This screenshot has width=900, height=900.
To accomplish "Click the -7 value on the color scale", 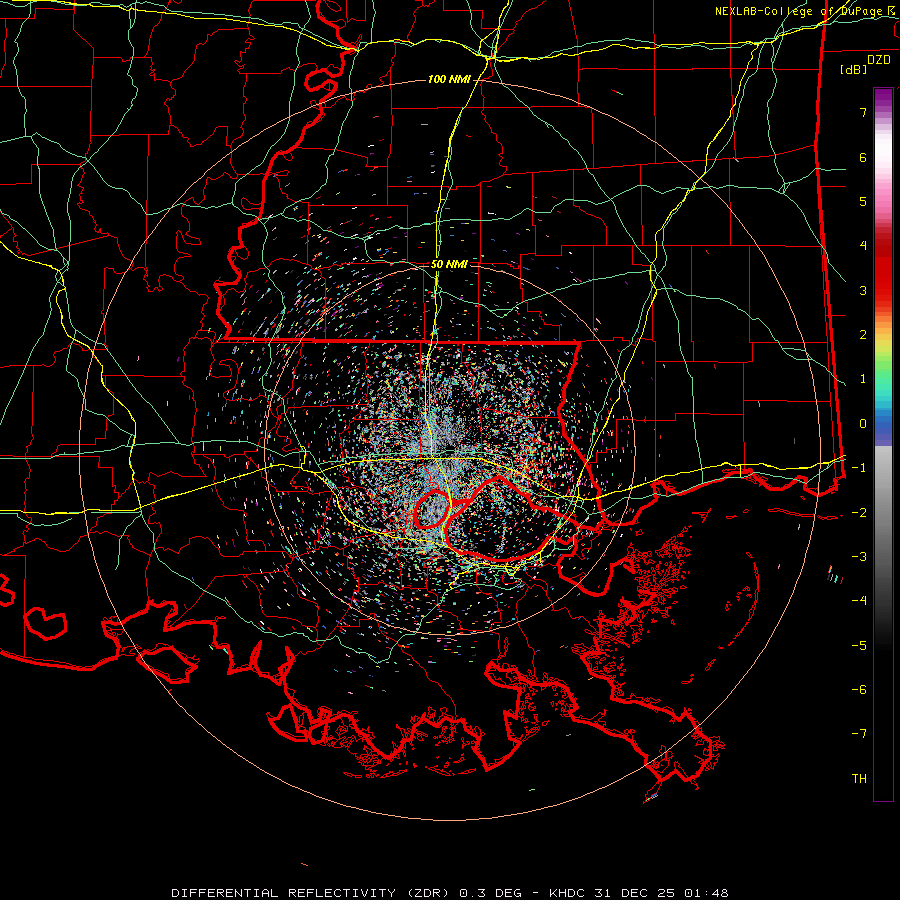I will pos(859,734).
